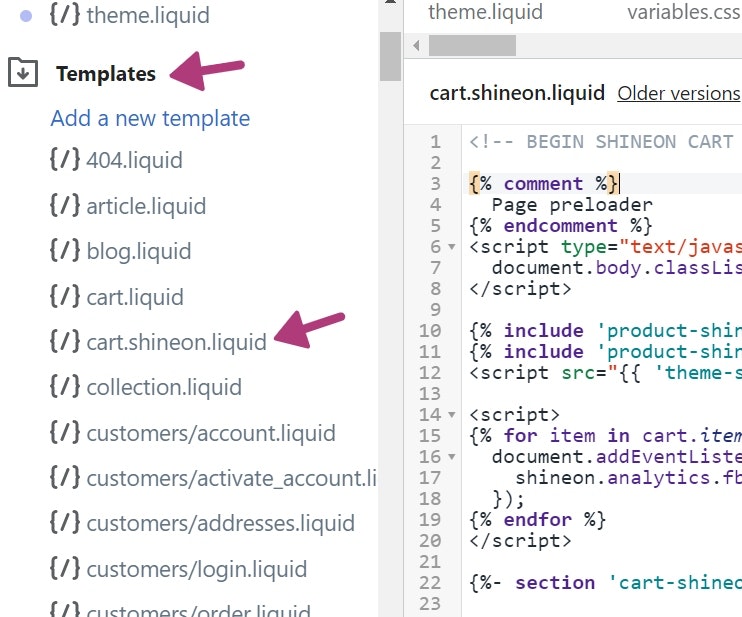Click the BEGIN SHINEON CART comment line

pyautogui.click(x=601, y=142)
